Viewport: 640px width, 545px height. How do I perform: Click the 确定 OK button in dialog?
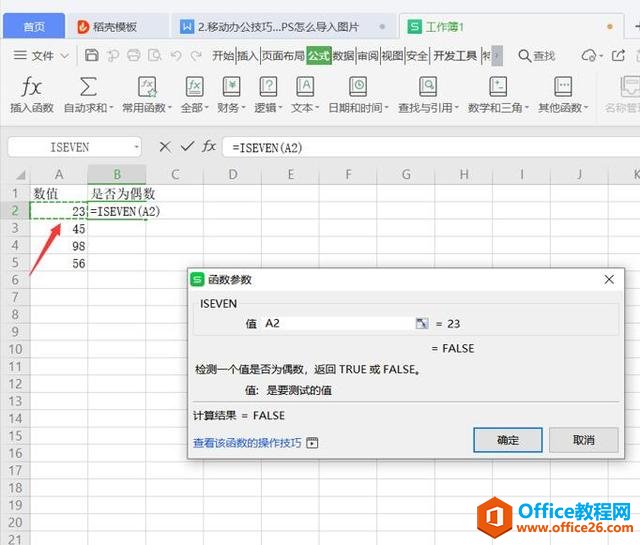click(x=508, y=440)
